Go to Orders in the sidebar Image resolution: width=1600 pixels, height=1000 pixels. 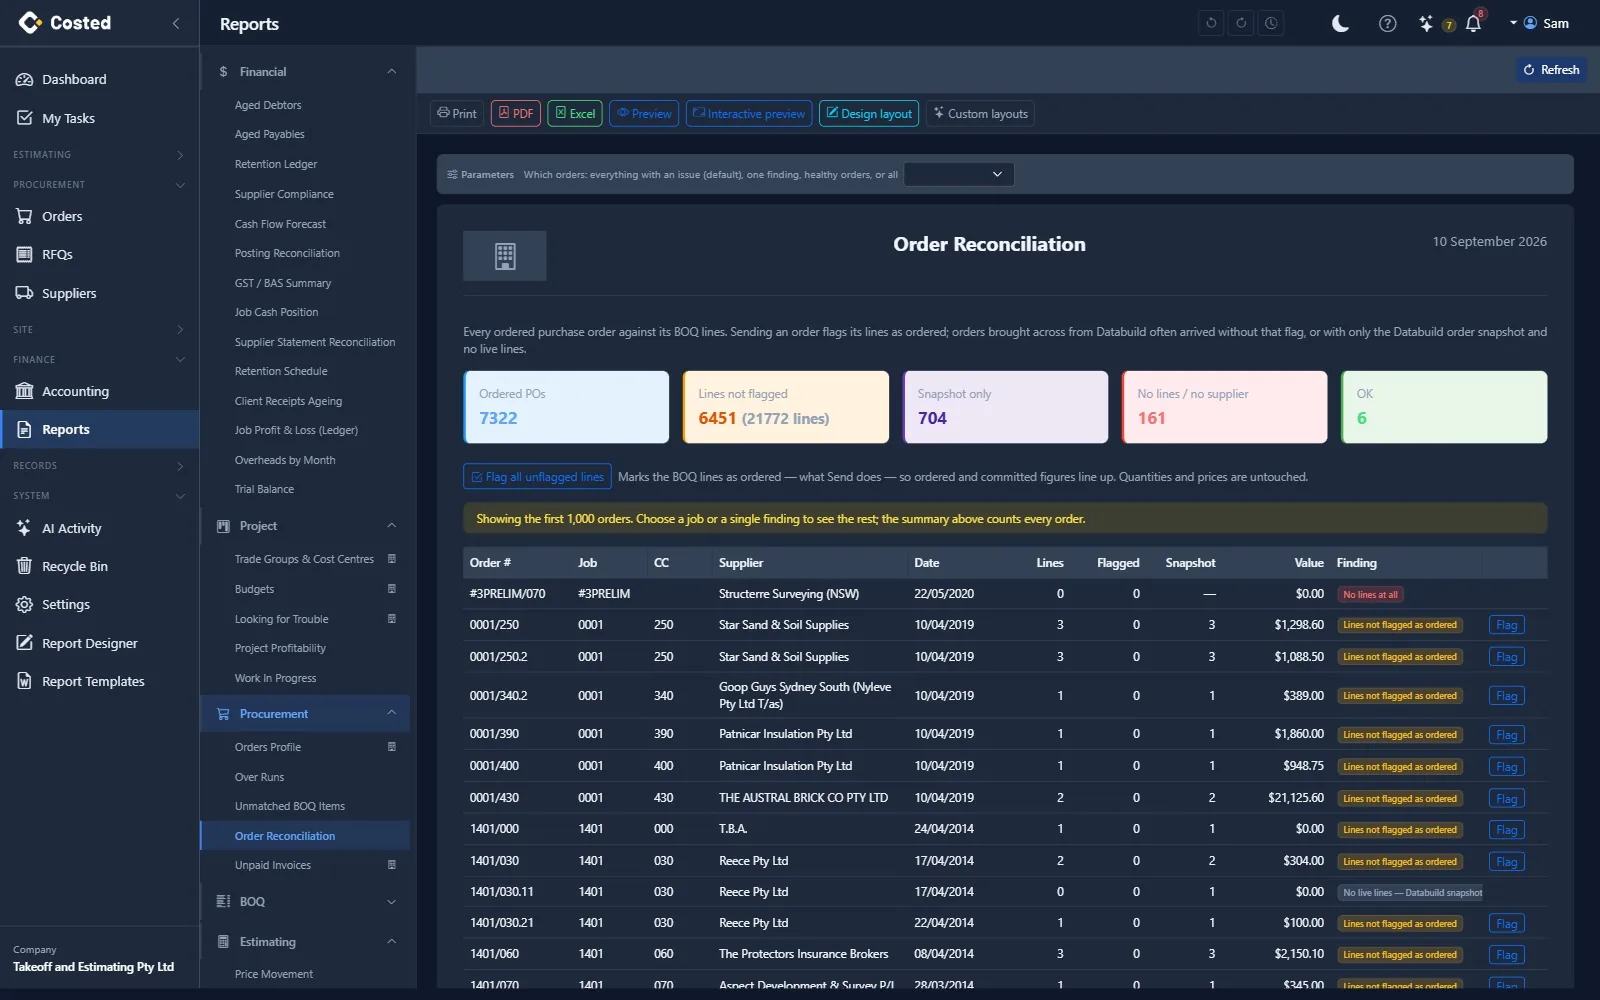[100, 216]
